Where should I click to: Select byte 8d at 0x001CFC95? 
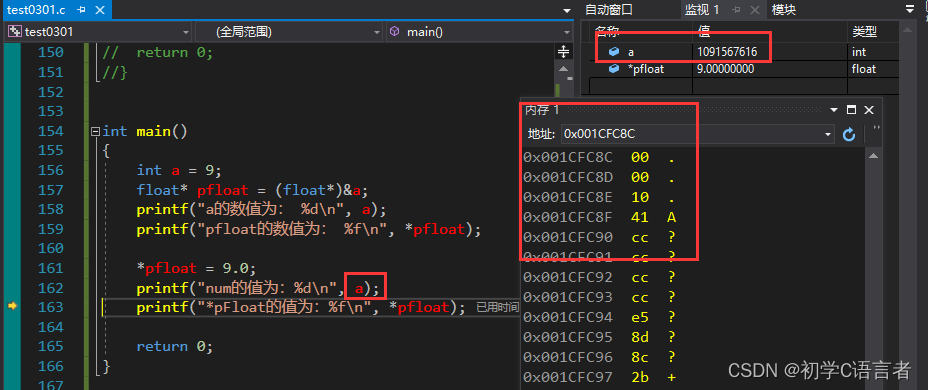(x=640, y=337)
